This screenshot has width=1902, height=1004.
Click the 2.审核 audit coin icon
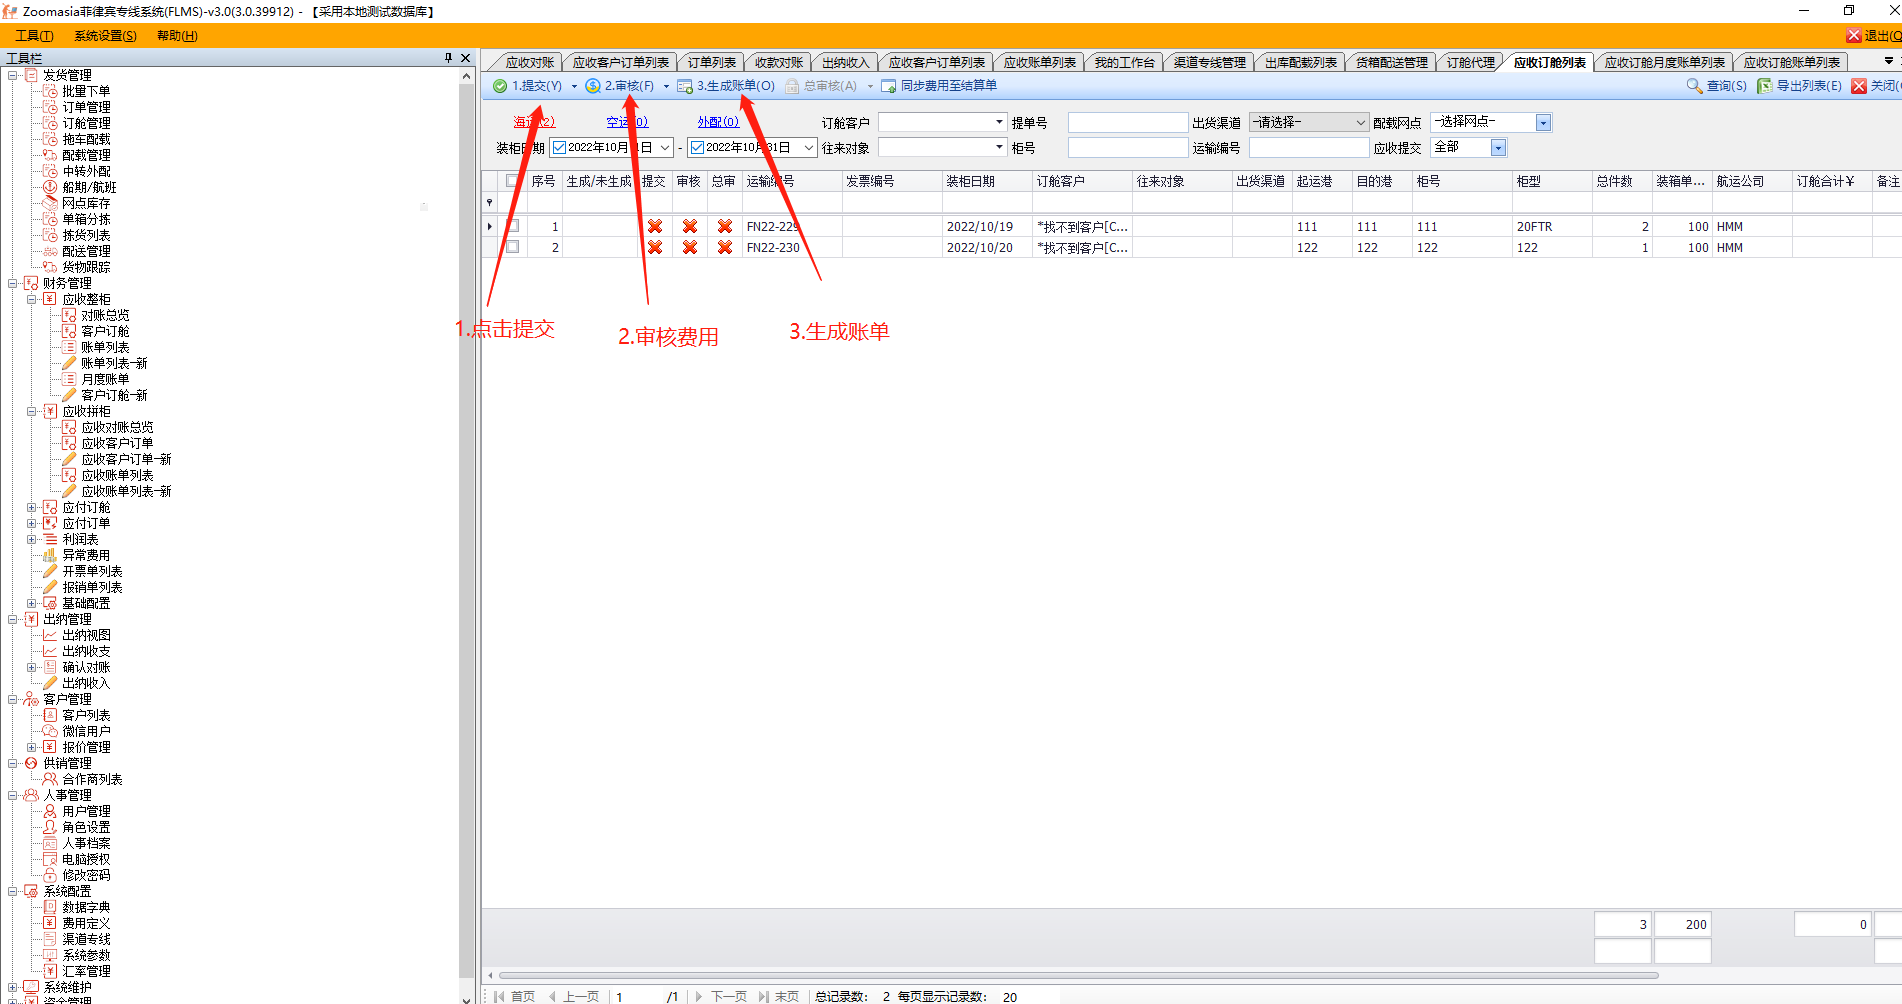click(x=593, y=86)
